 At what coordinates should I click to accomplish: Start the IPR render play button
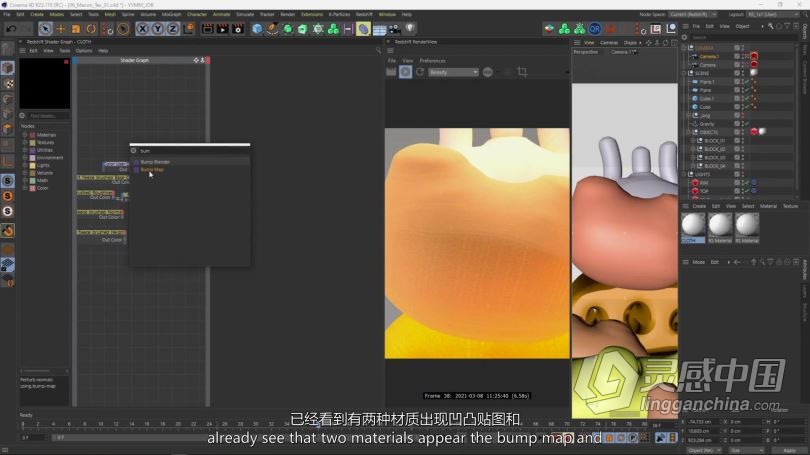coord(406,72)
